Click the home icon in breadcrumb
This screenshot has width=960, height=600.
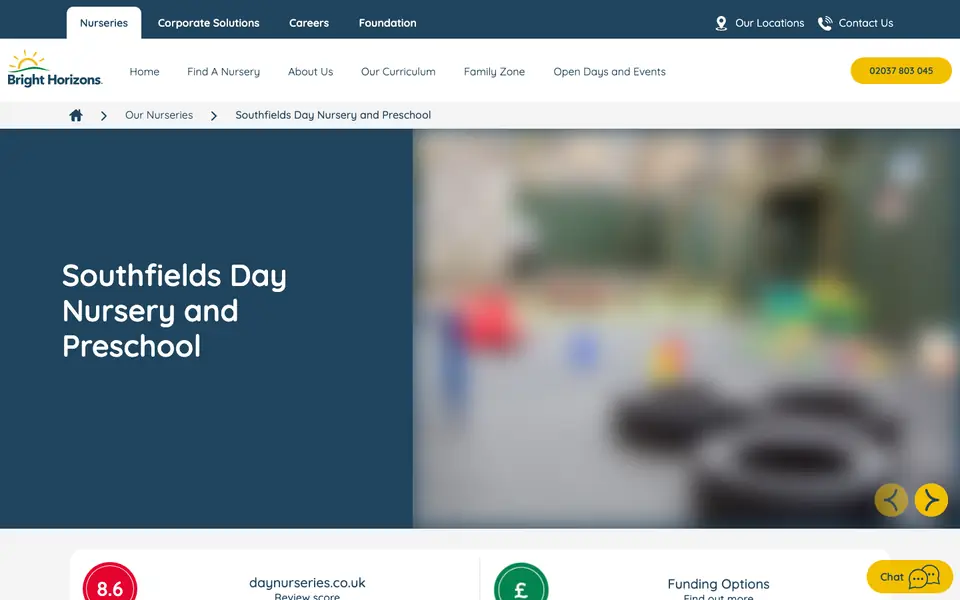click(76, 115)
